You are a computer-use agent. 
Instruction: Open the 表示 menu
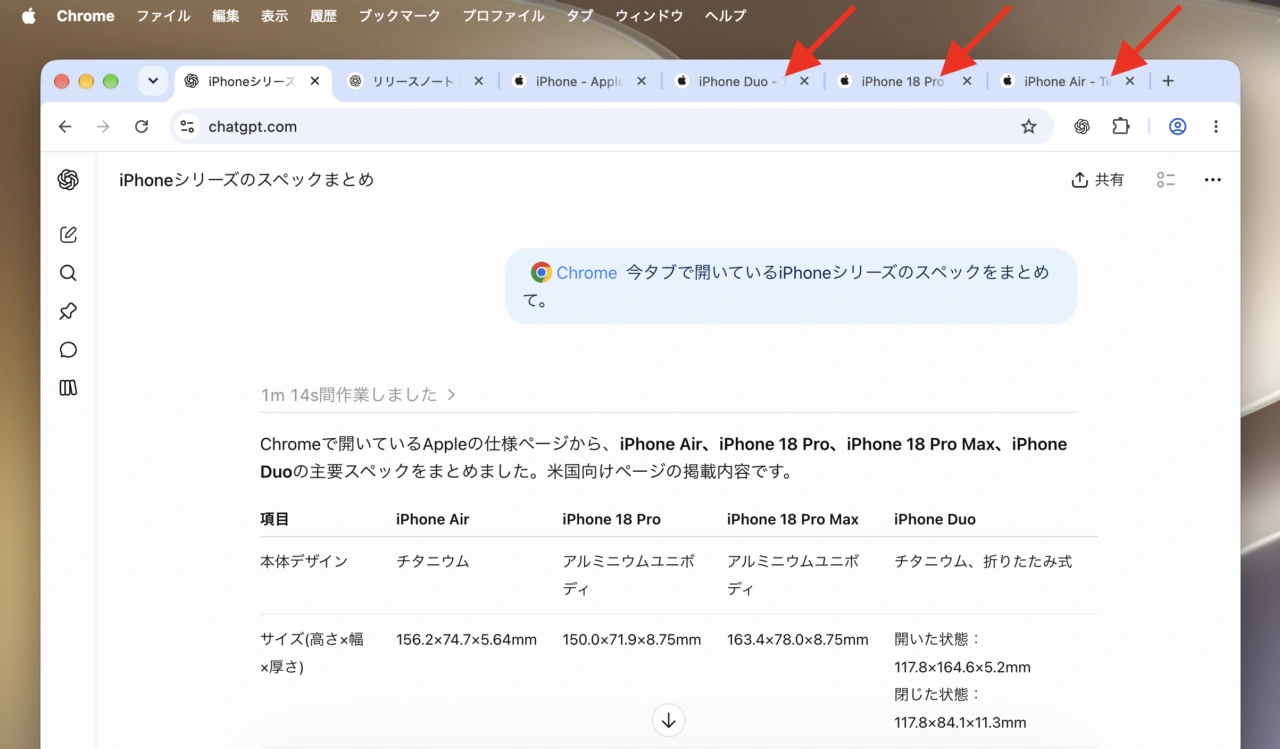[274, 16]
